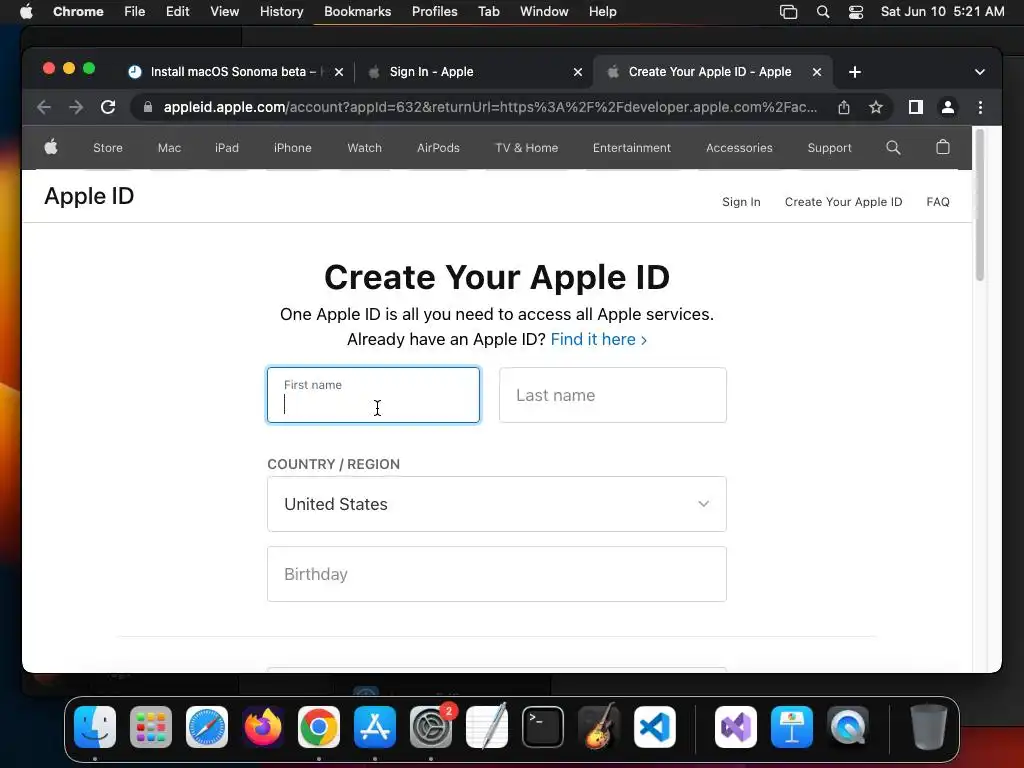Open App Store from the Dock

pyautogui.click(x=375, y=727)
